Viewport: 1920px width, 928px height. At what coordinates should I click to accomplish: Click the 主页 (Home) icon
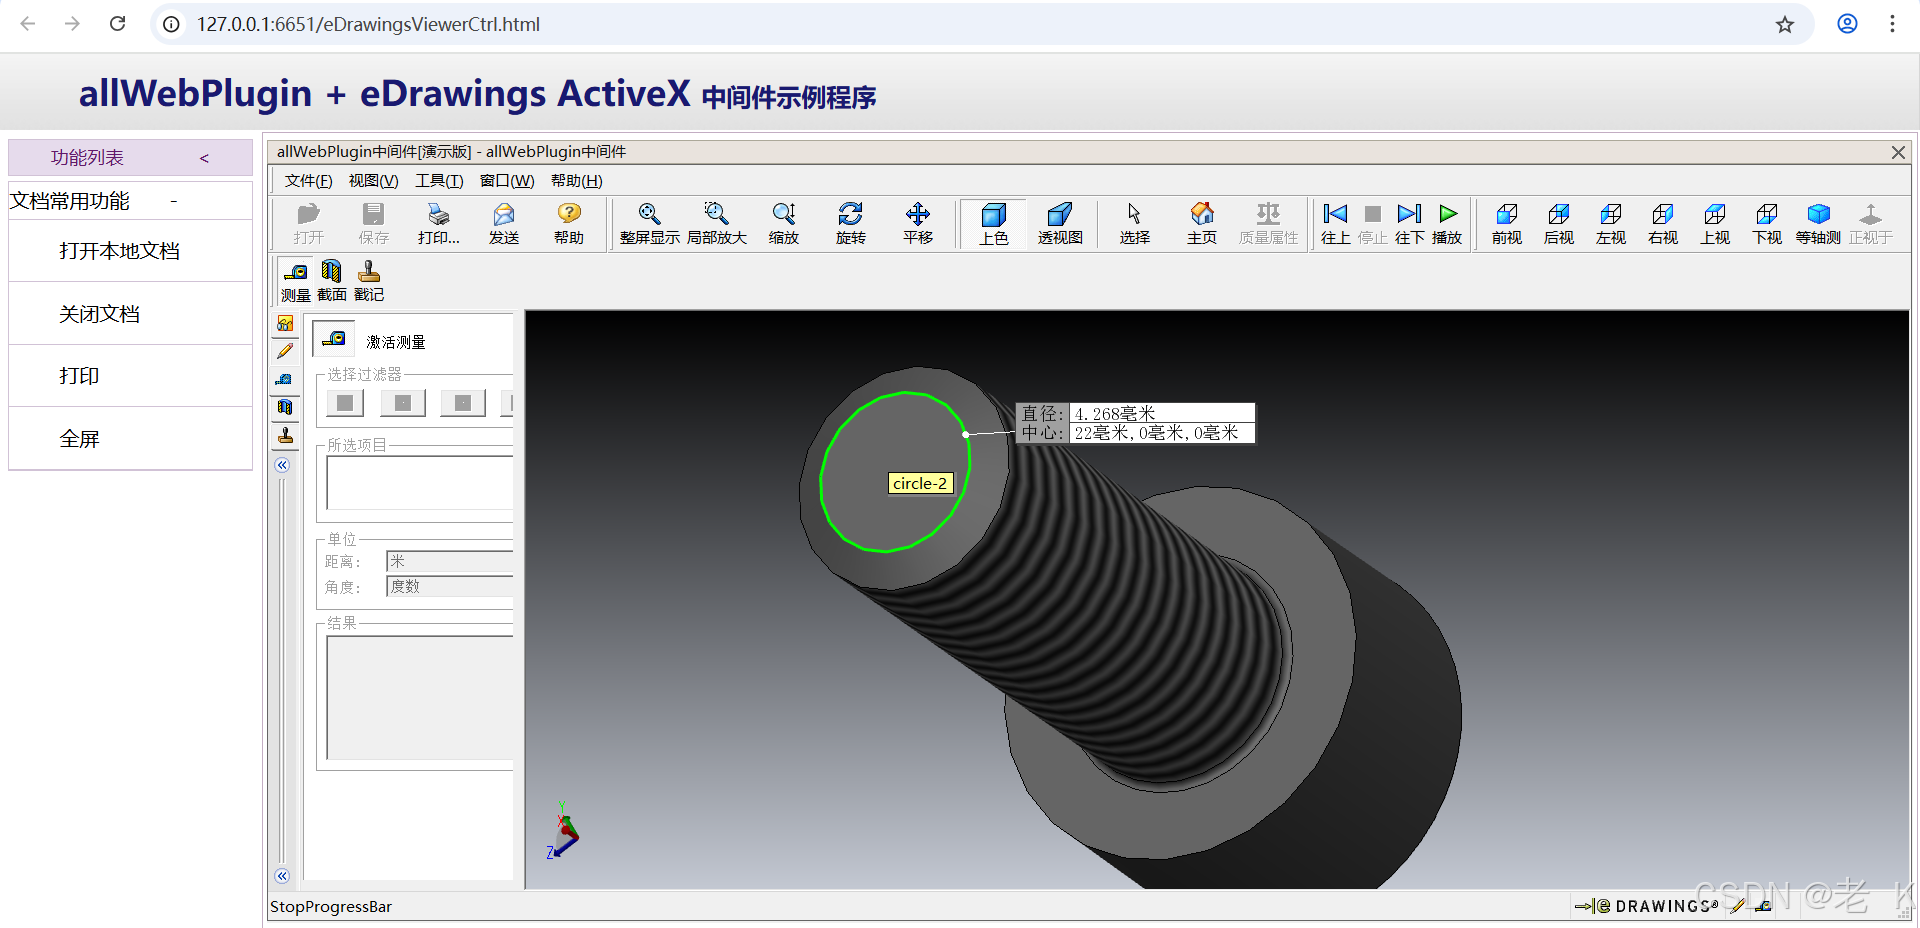(1201, 222)
